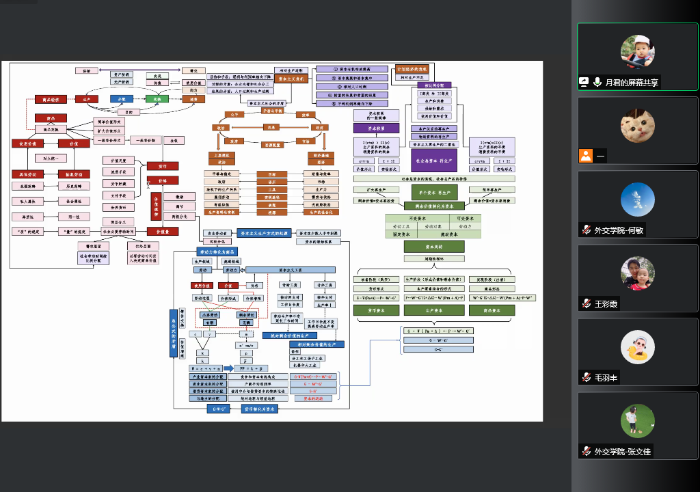Image resolution: width=700 pixels, height=492 pixels.
Task: Click the 外交学院-何敏 name label
Action: (x=621, y=229)
